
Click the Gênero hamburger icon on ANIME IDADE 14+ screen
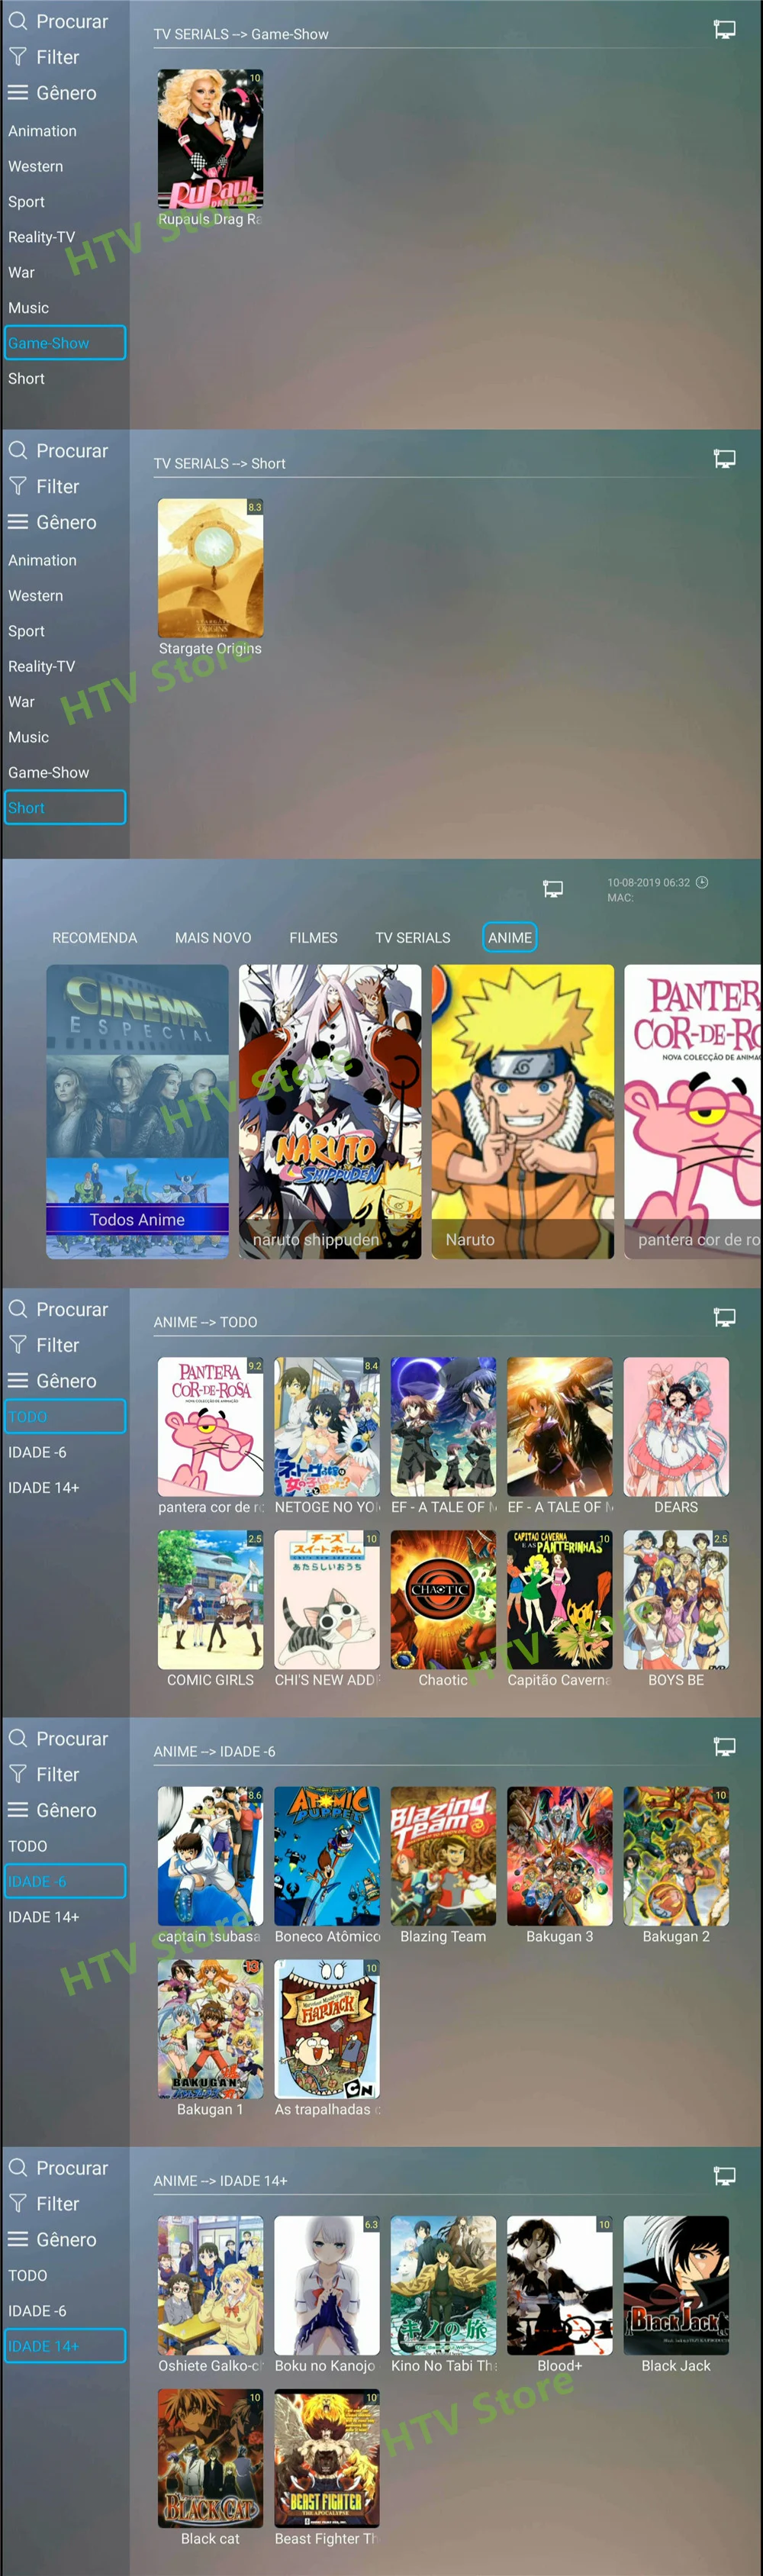[17, 2239]
